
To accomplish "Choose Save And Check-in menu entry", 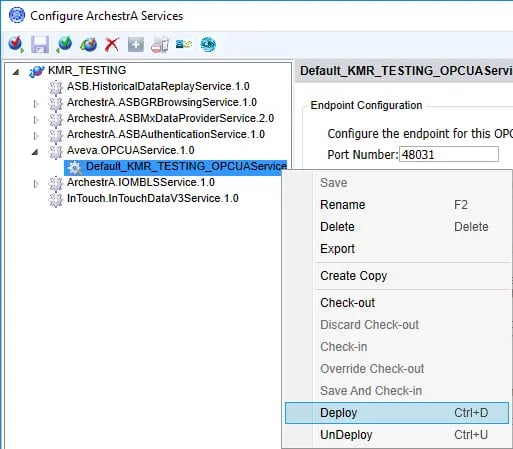I will (397, 391).
